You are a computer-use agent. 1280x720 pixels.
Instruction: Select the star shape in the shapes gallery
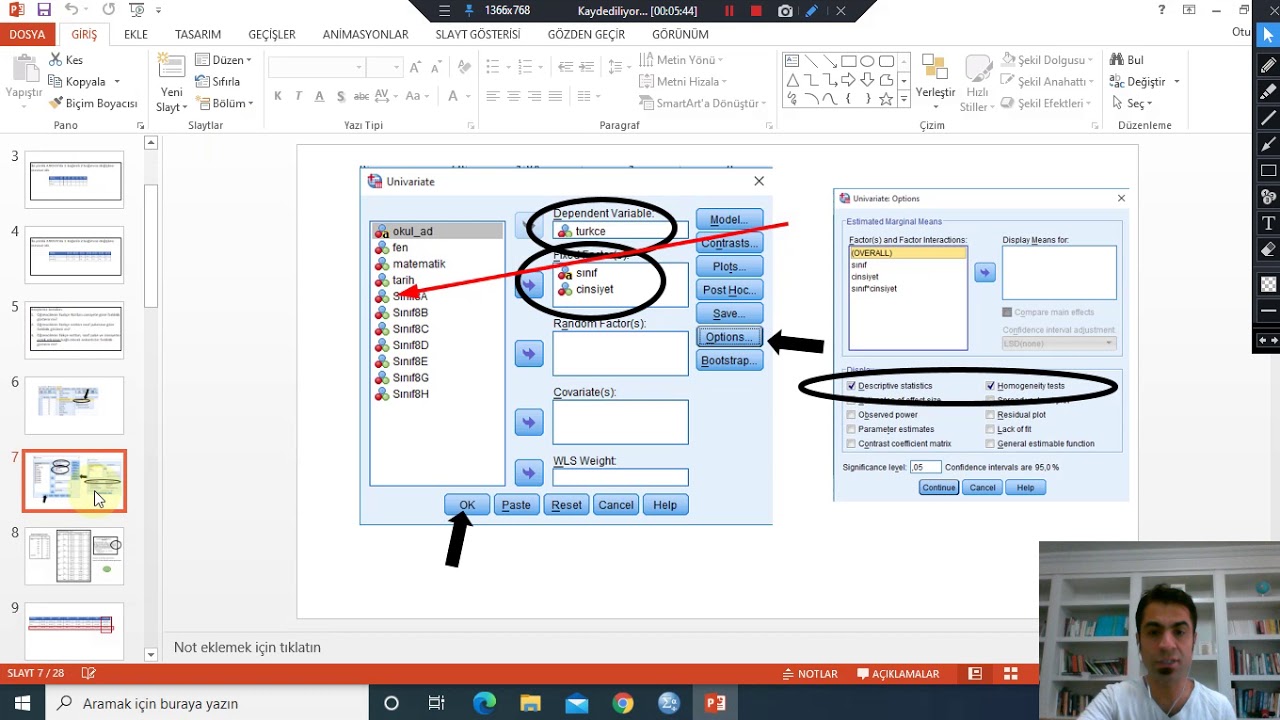tap(886, 99)
